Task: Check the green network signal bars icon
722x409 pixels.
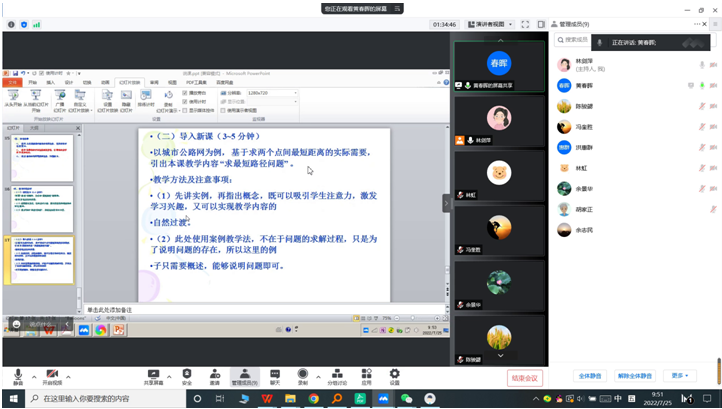Action: click(x=36, y=24)
